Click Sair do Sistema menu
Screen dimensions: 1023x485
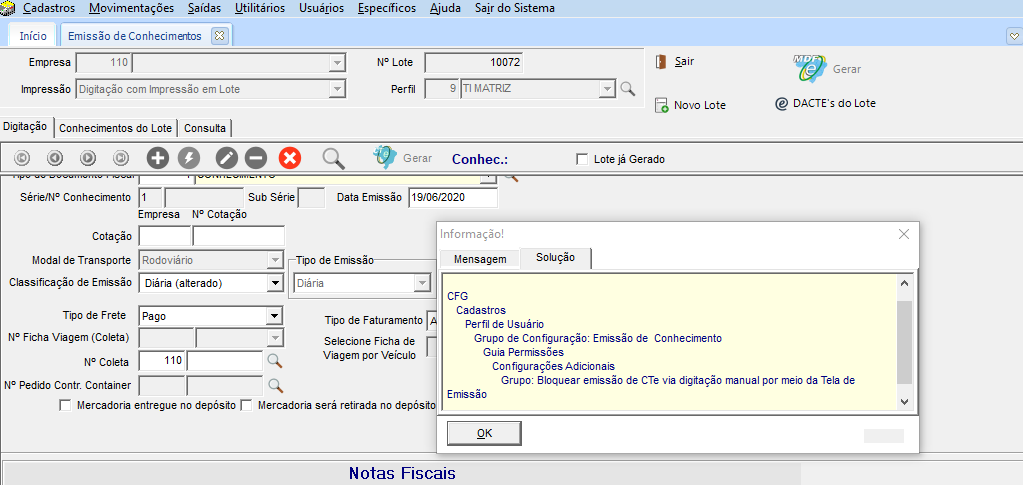pos(516,8)
